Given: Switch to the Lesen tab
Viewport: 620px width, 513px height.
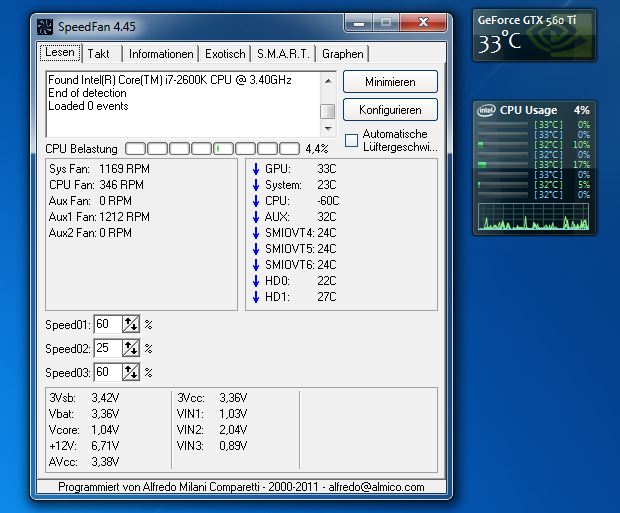Looking at the screenshot, I should click(x=60, y=53).
